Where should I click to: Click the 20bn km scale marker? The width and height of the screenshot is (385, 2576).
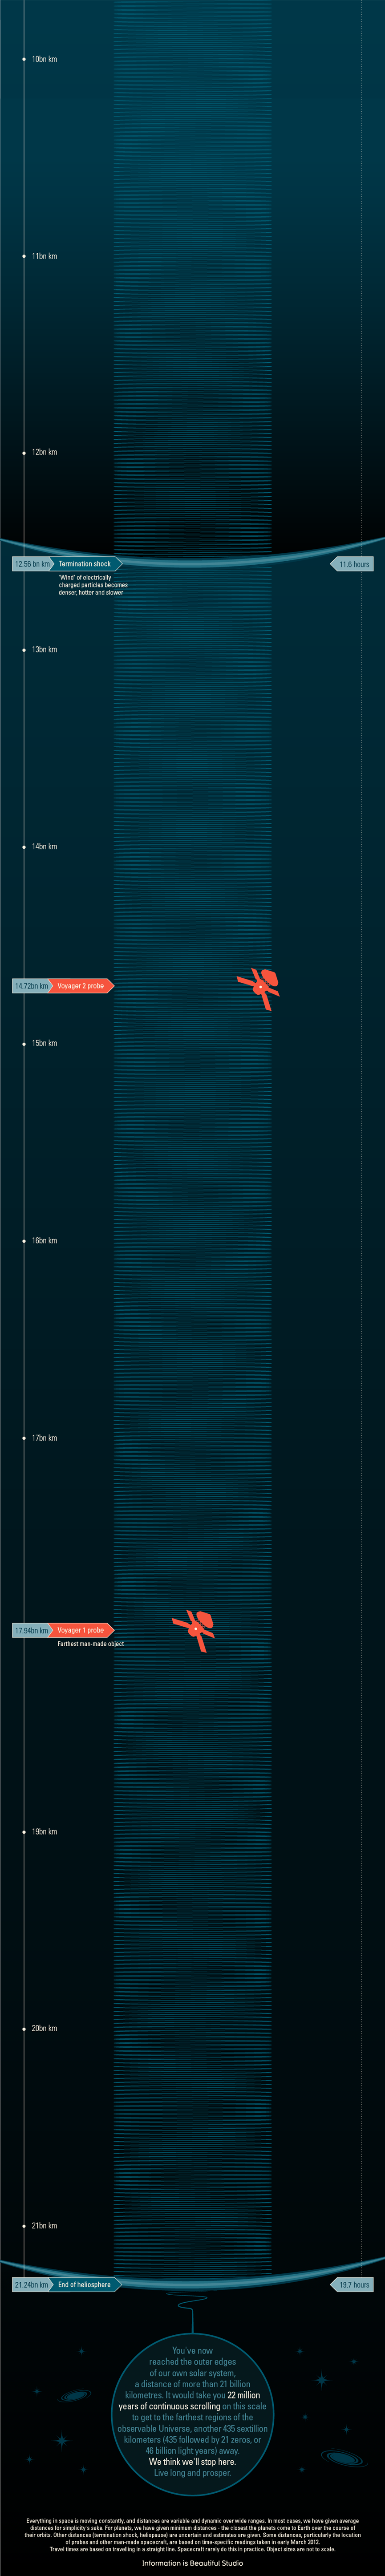tap(44, 2029)
